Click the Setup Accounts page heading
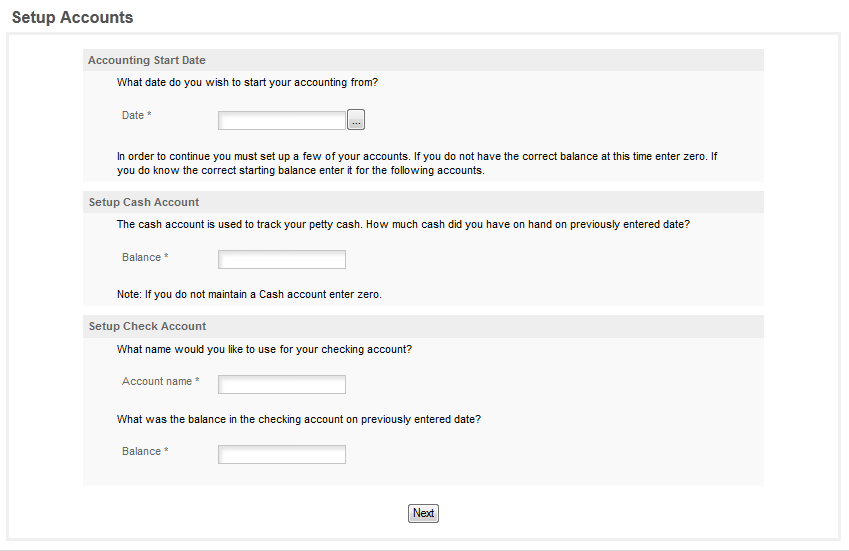Image resolution: width=849 pixels, height=551 pixels. [73, 17]
